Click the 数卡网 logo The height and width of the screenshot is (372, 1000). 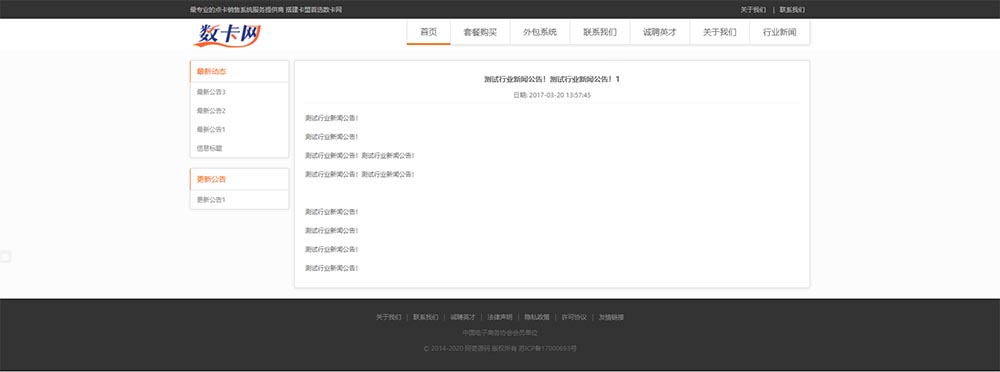coord(227,34)
